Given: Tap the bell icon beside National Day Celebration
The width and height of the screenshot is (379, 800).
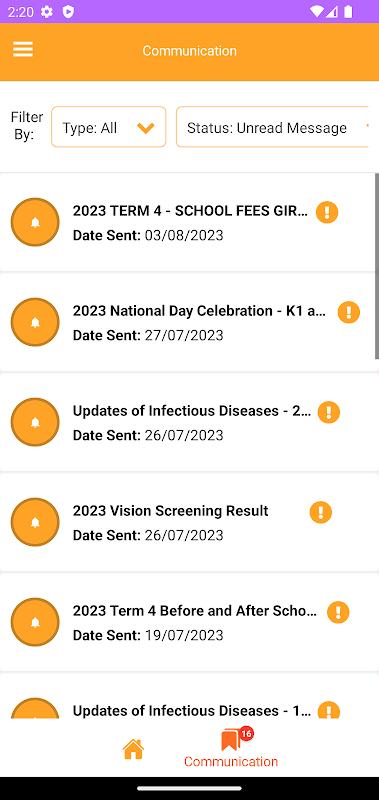Looking at the screenshot, I should tap(35, 322).
